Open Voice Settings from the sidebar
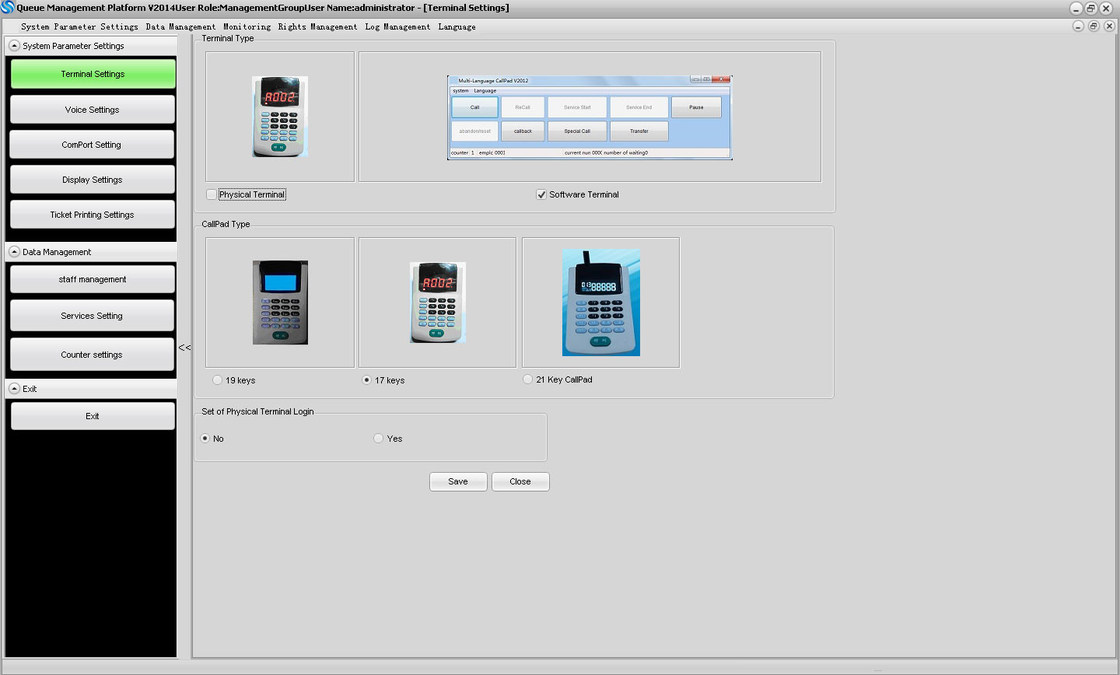This screenshot has height=675, width=1120. 92,110
